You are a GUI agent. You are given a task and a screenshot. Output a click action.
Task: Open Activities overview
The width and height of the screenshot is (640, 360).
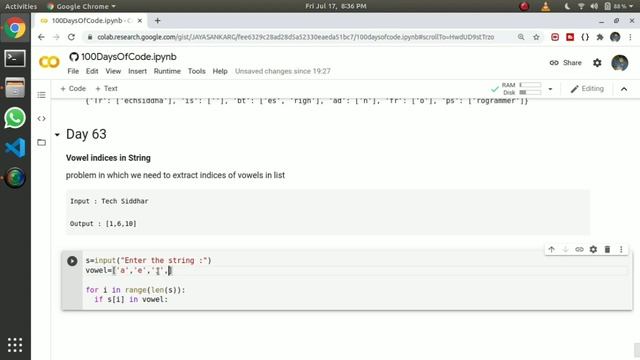[21, 6]
